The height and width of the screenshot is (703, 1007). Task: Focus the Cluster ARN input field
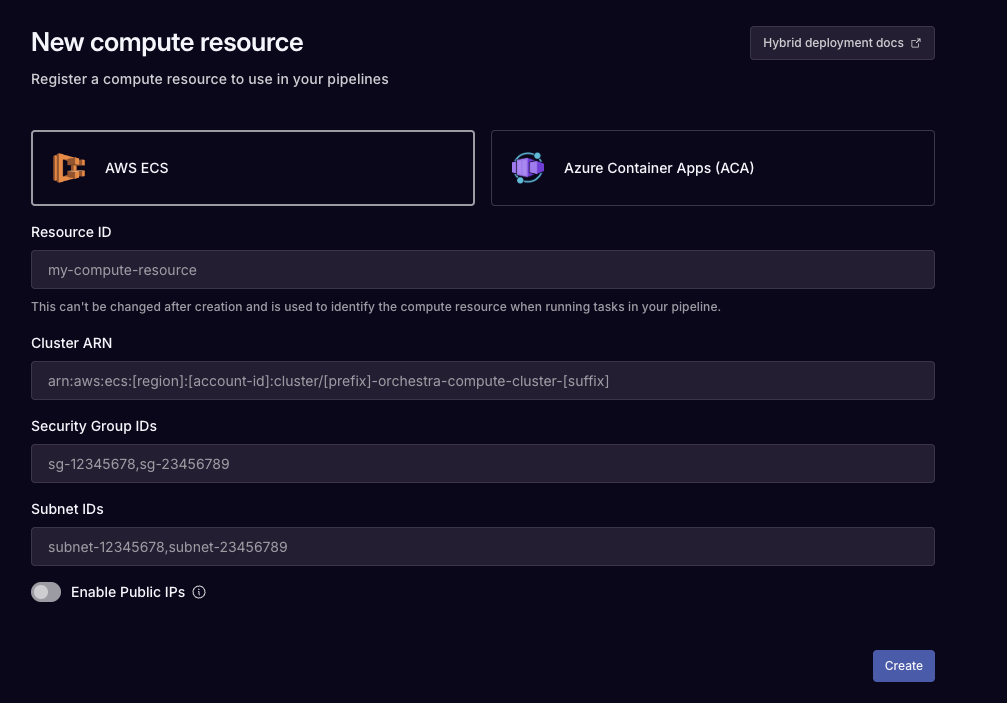coord(483,380)
